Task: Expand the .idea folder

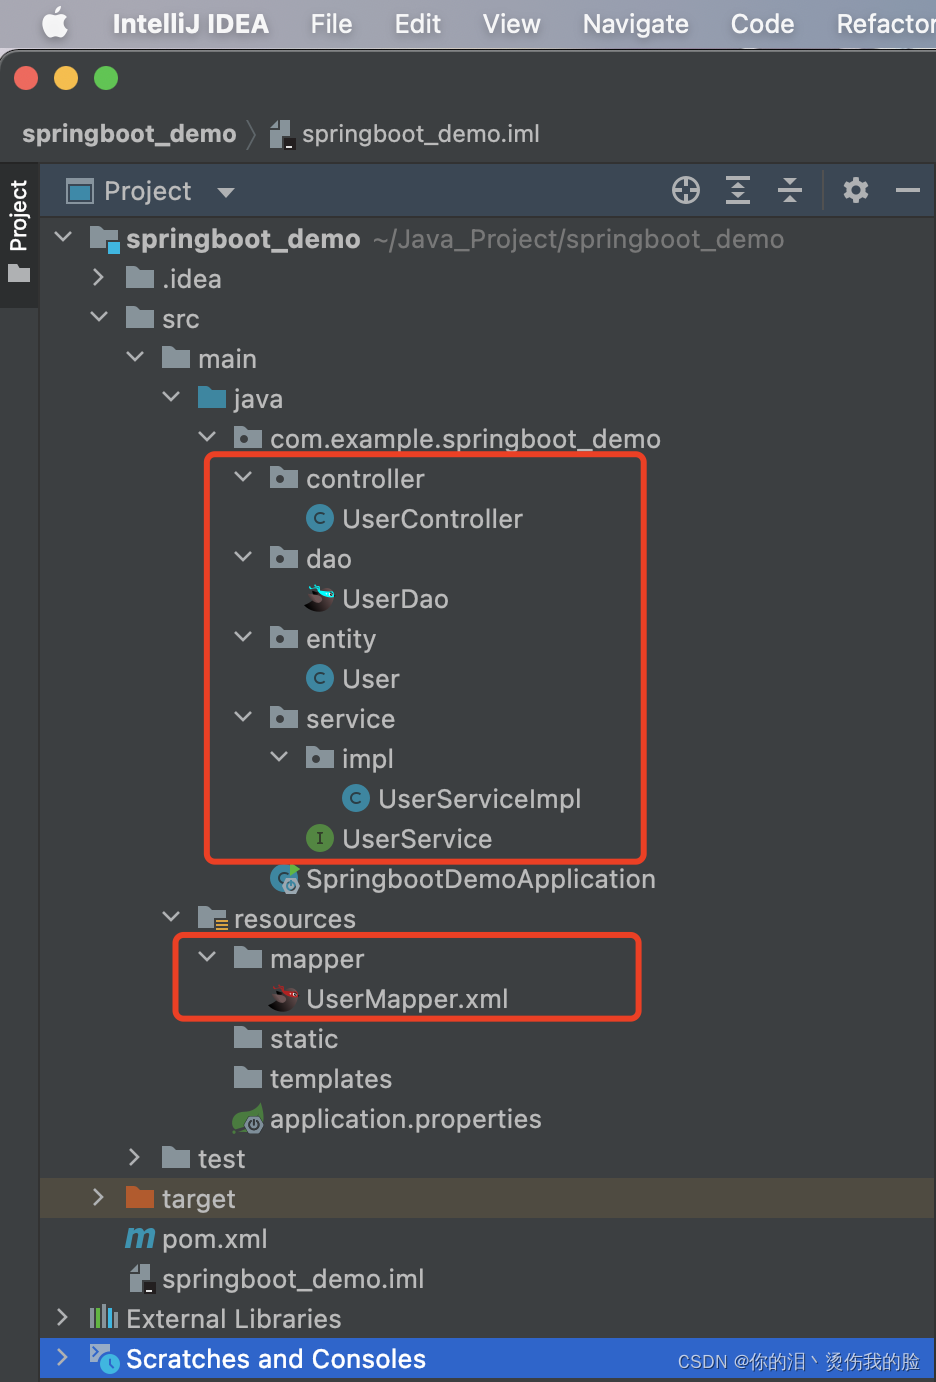Action: click(x=98, y=277)
